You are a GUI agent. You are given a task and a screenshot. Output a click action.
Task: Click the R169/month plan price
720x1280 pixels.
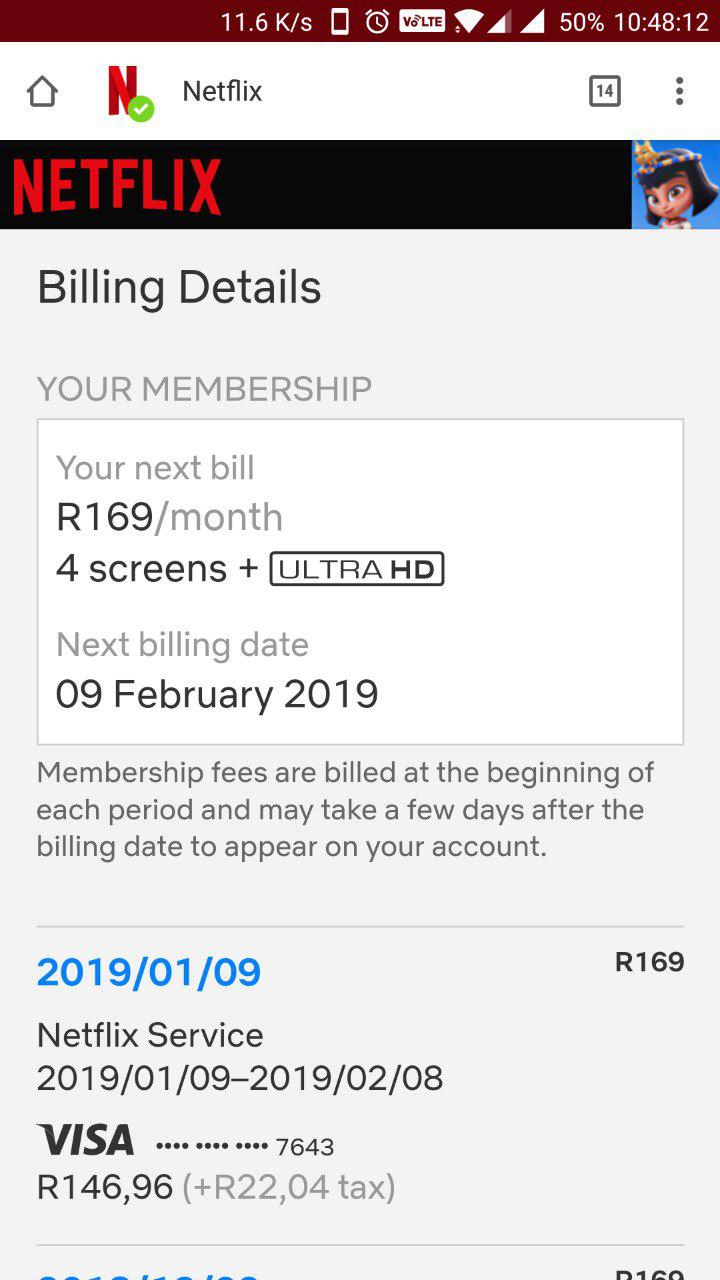[169, 517]
